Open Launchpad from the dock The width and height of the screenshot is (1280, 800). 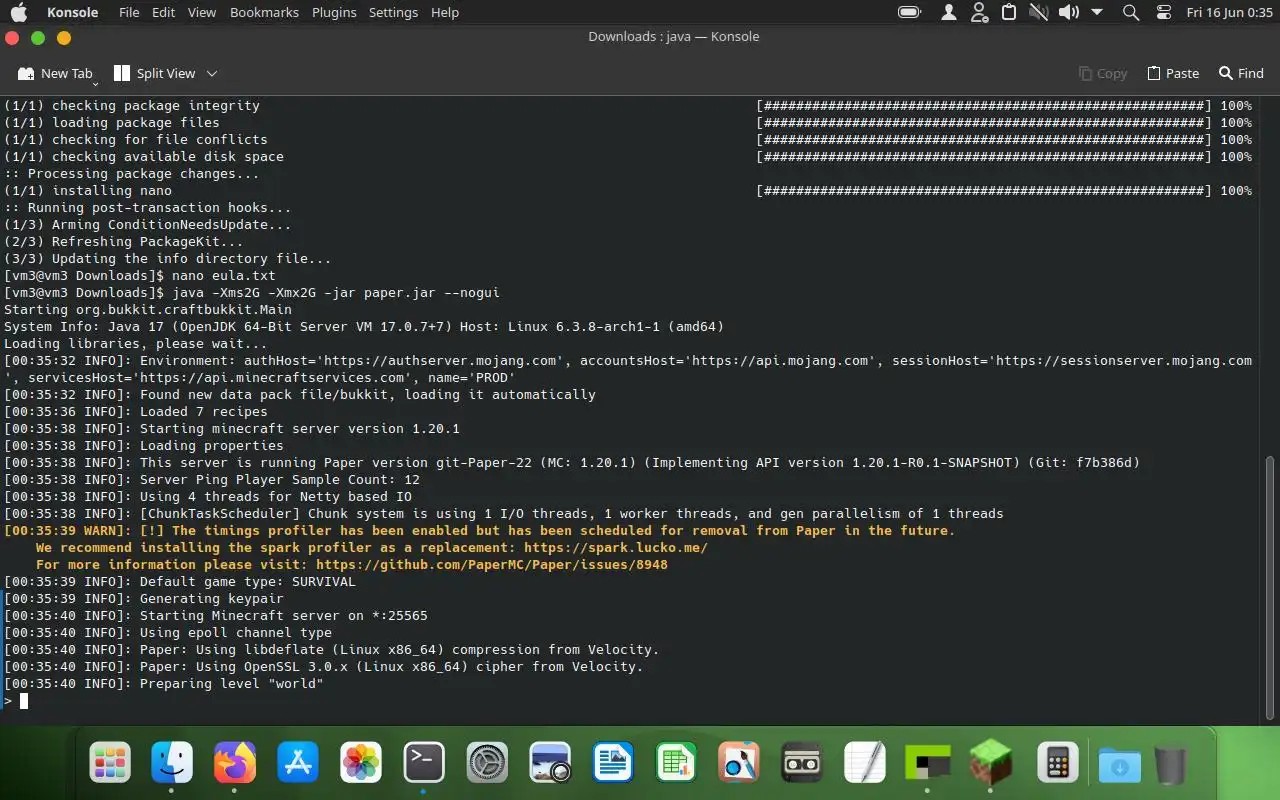pyautogui.click(x=110, y=763)
